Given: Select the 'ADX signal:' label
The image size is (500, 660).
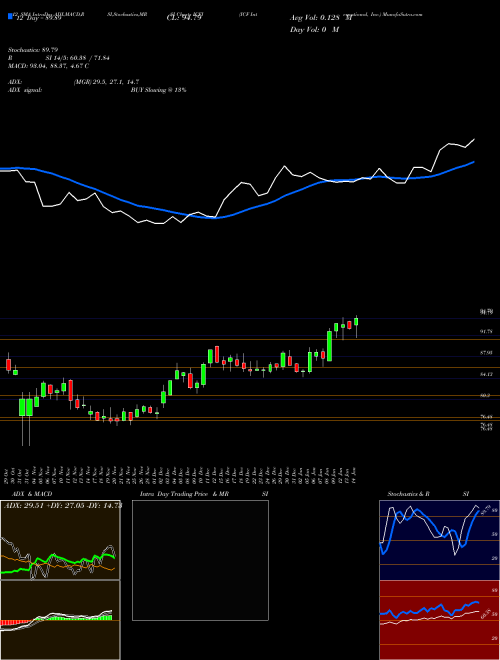Looking at the screenshot, I should [25, 90].
